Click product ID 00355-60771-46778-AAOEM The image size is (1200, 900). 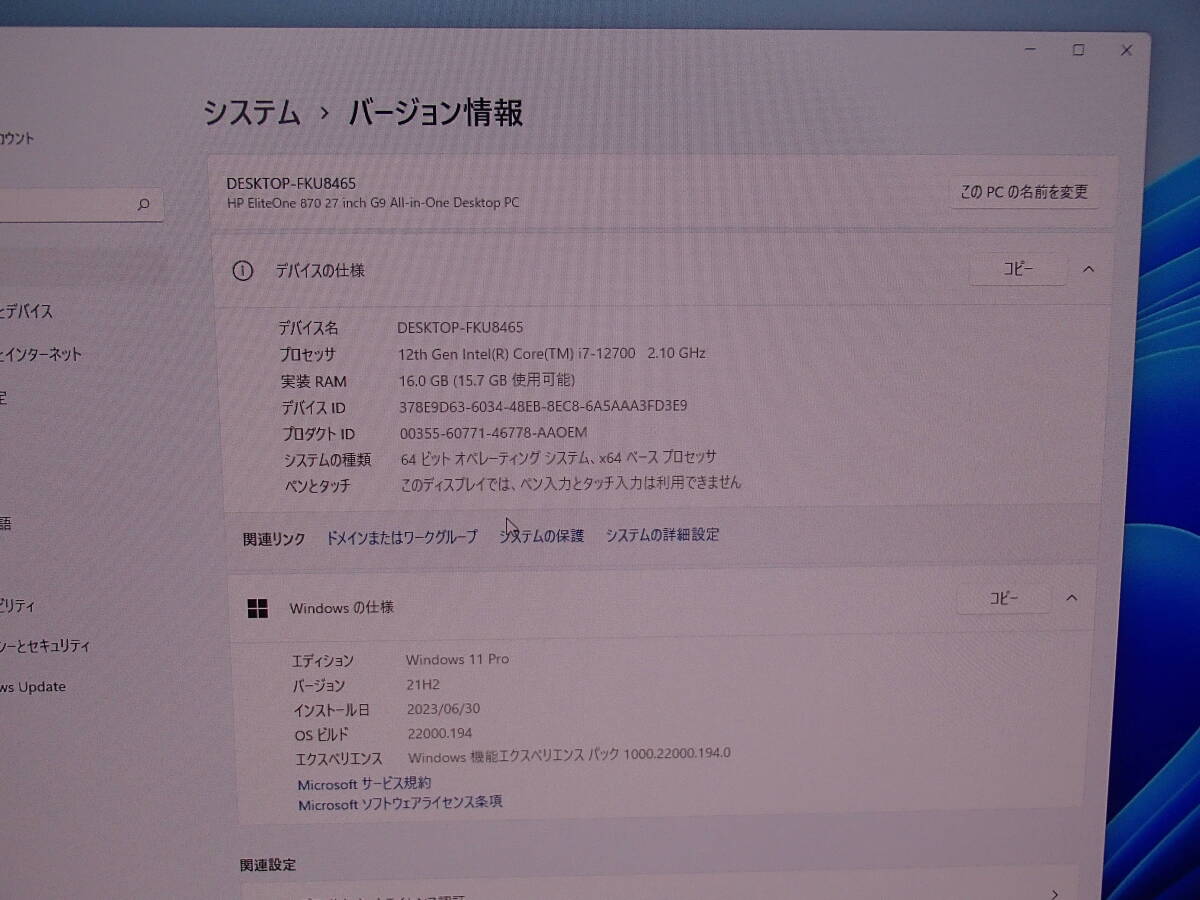point(492,433)
